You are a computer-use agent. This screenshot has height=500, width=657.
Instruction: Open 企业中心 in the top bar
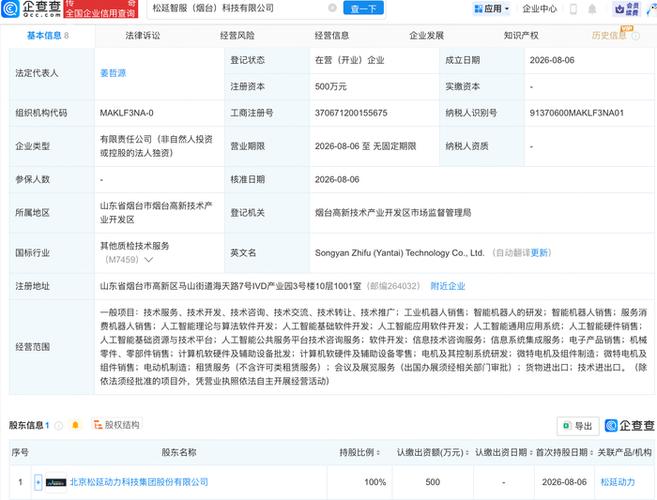tap(540, 8)
